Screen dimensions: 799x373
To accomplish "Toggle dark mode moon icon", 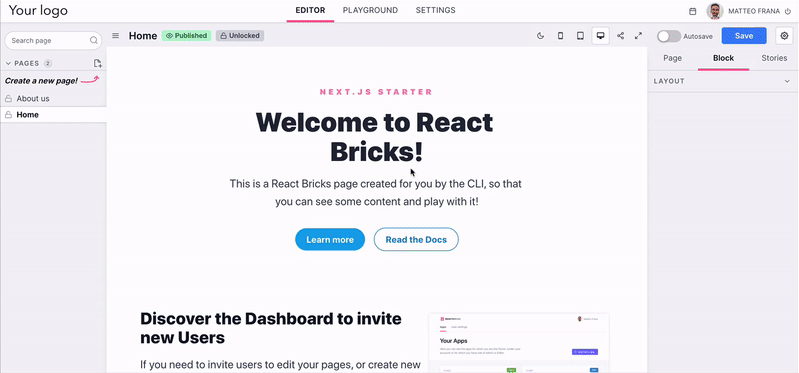I will click(x=541, y=36).
